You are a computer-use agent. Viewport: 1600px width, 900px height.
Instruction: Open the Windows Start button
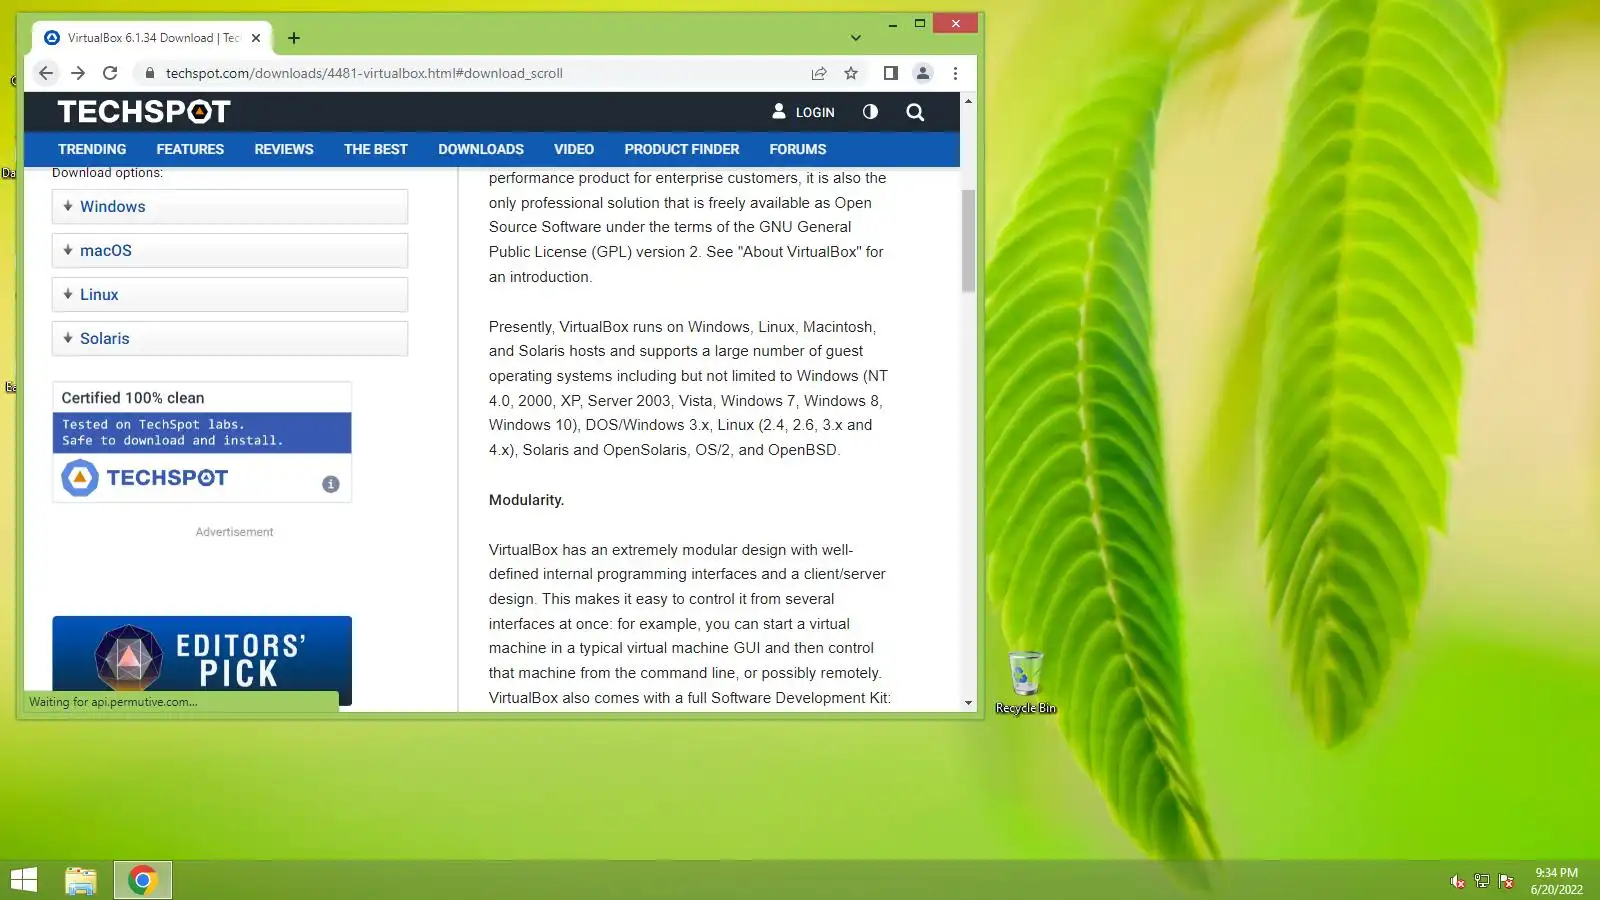[24, 880]
